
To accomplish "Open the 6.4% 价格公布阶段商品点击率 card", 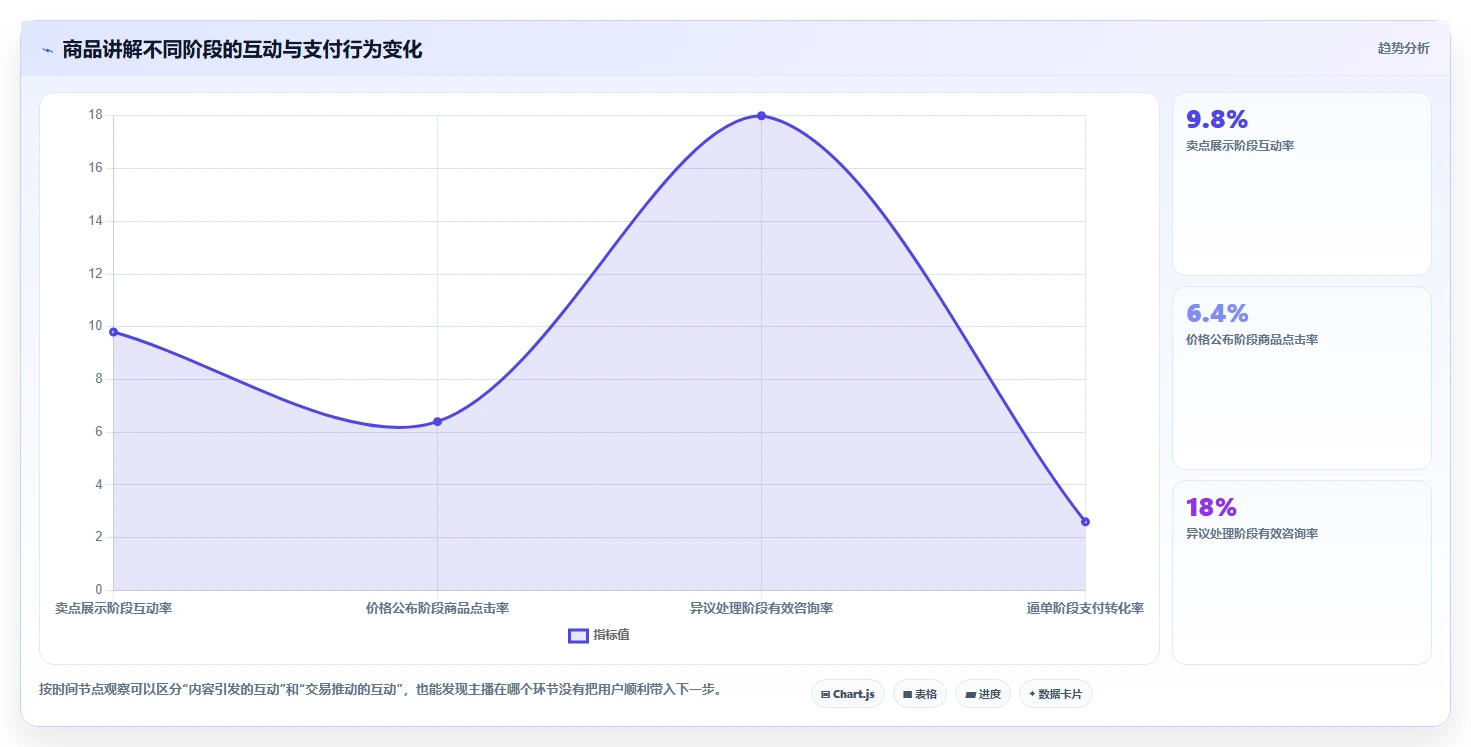I will point(1301,378).
